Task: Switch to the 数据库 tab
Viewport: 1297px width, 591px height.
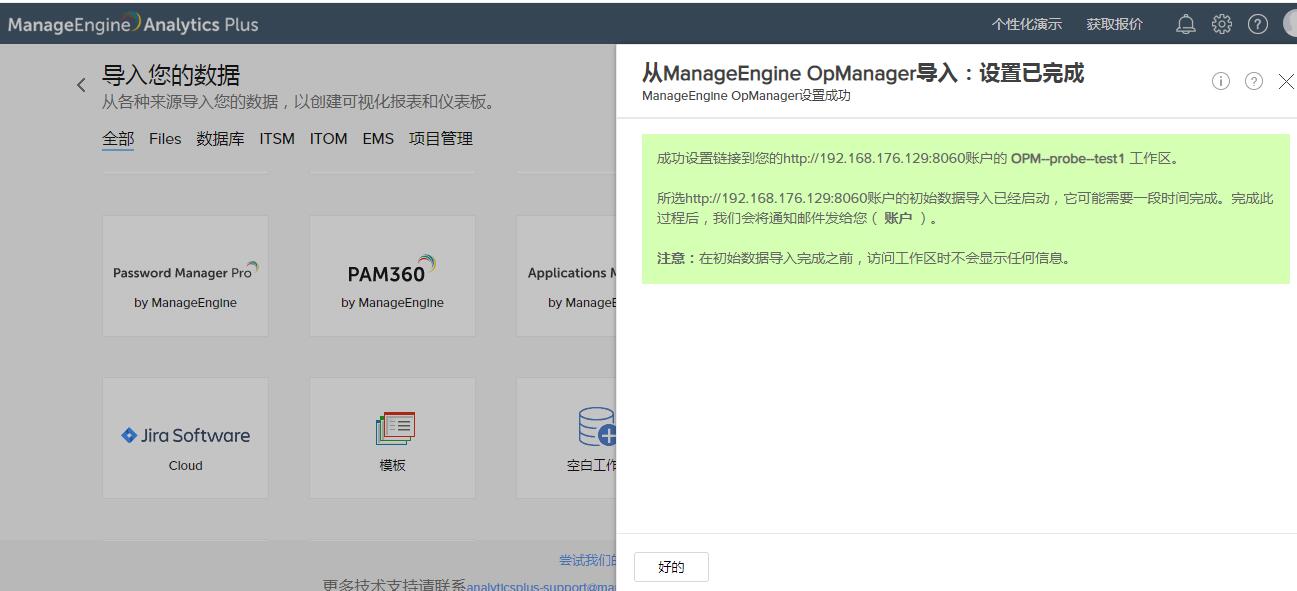Action: pyautogui.click(x=220, y=139)
